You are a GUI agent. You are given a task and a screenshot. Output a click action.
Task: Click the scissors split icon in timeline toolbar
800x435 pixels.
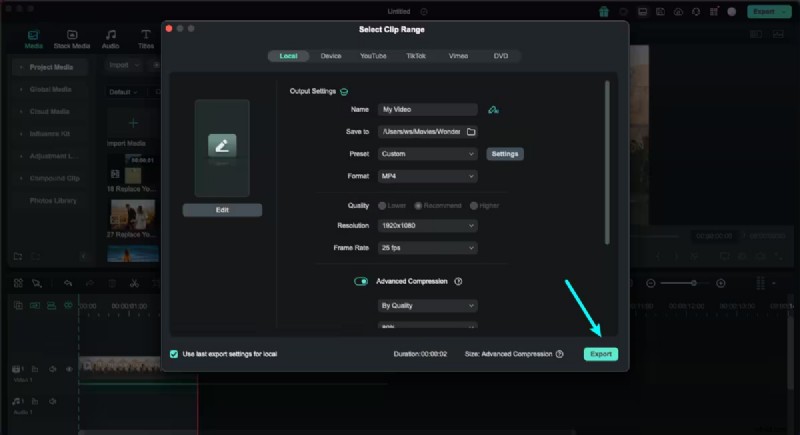134,283
